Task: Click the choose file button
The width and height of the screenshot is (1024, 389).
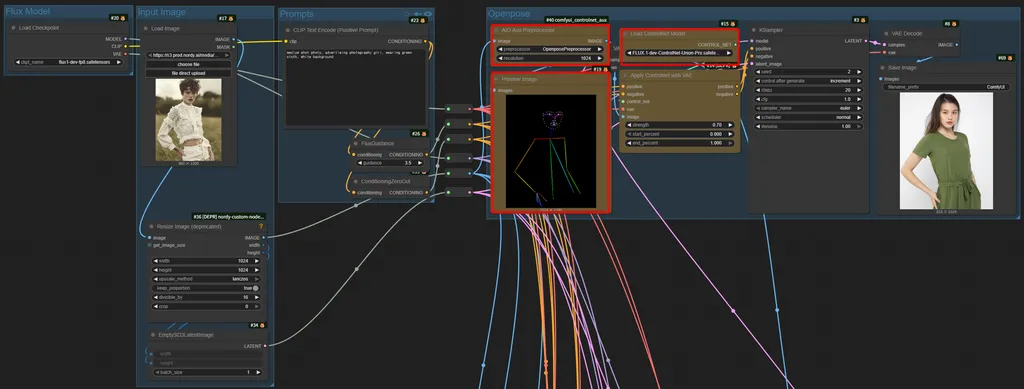Action: click(x=188, y=65)
